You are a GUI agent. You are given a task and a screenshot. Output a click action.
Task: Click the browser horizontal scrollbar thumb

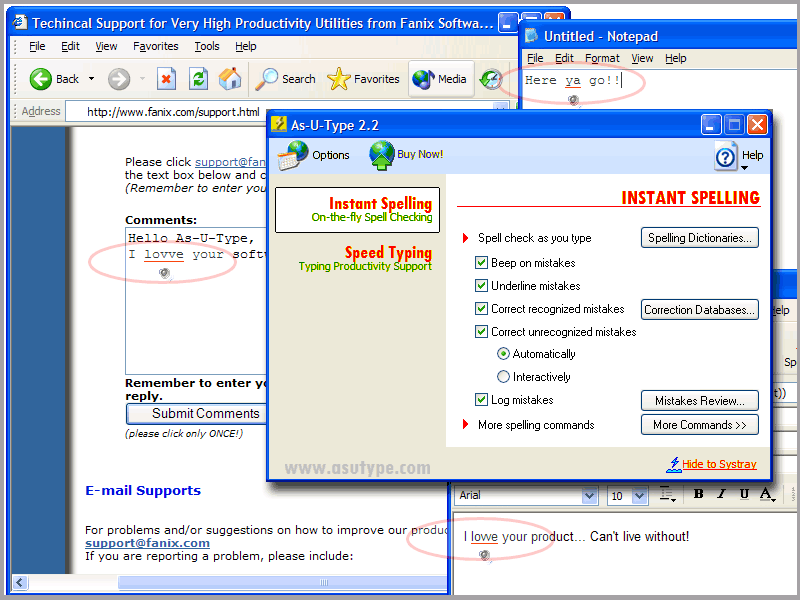point(283,582)
